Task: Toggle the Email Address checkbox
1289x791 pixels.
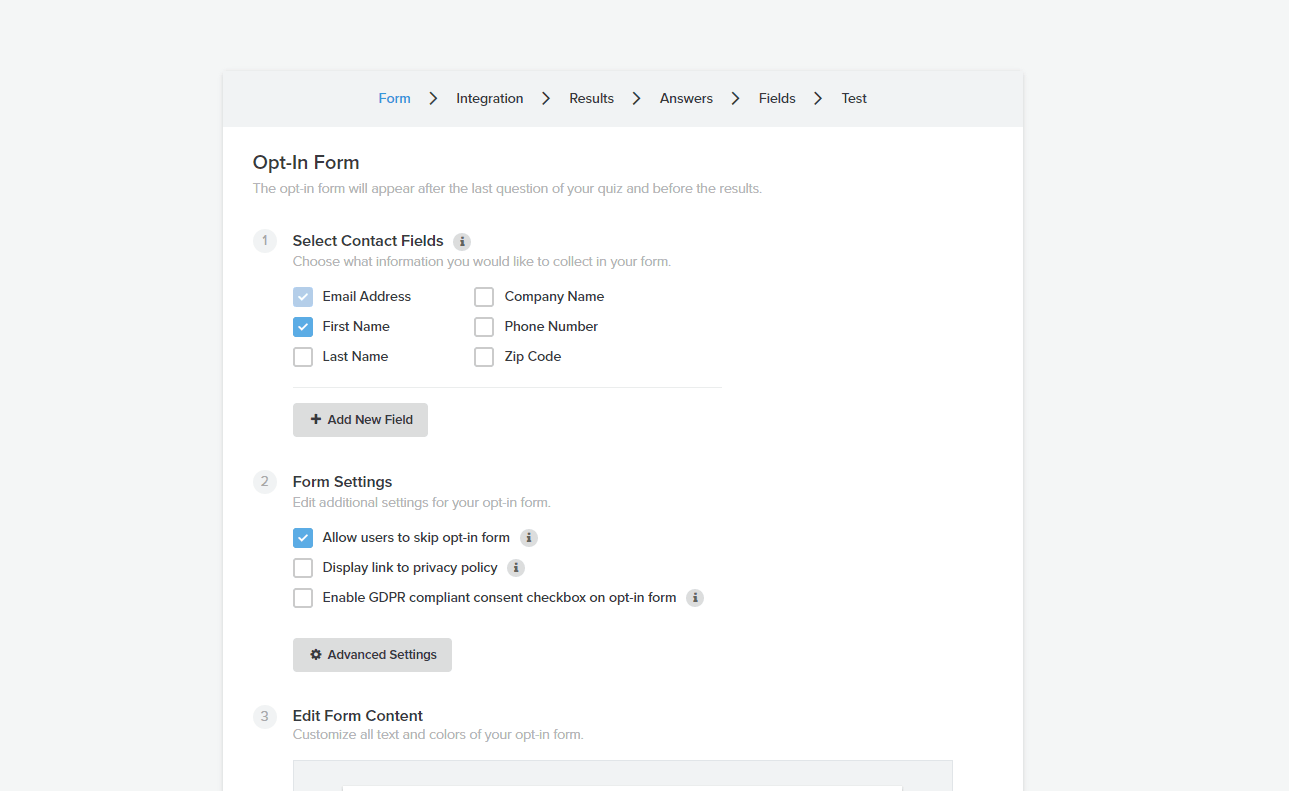Action: coord(303,297)
